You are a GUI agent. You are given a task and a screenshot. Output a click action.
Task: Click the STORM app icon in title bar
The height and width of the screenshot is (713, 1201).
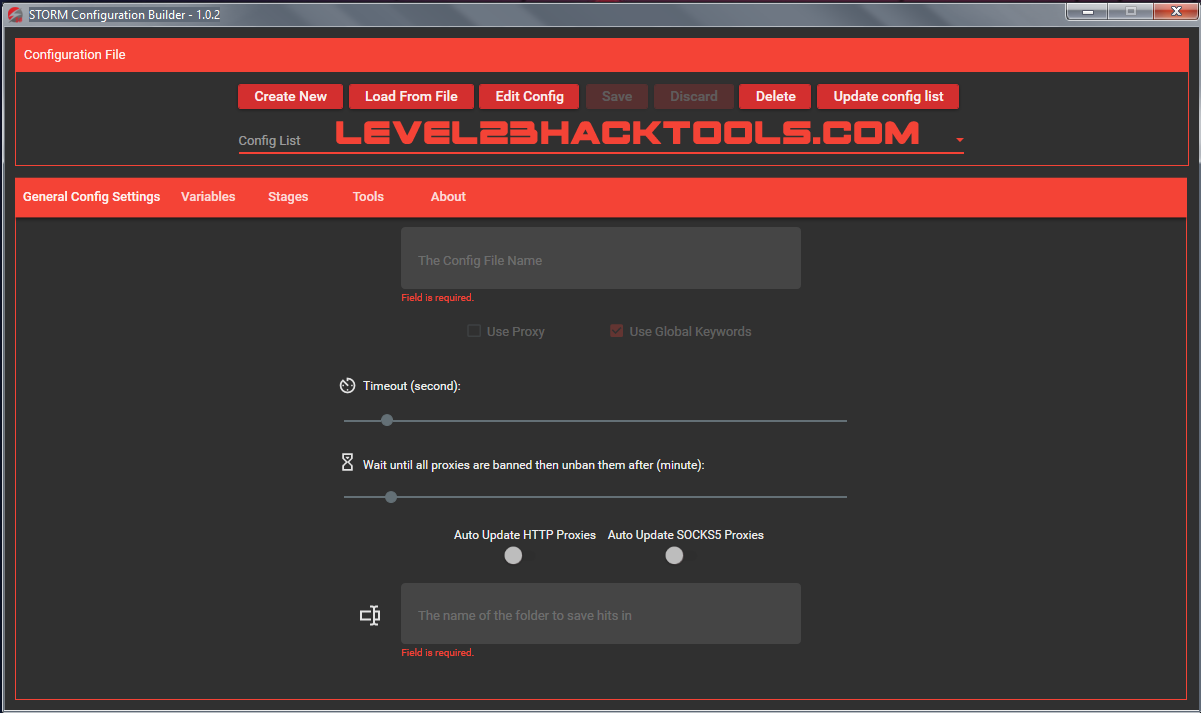click(13, 14)
